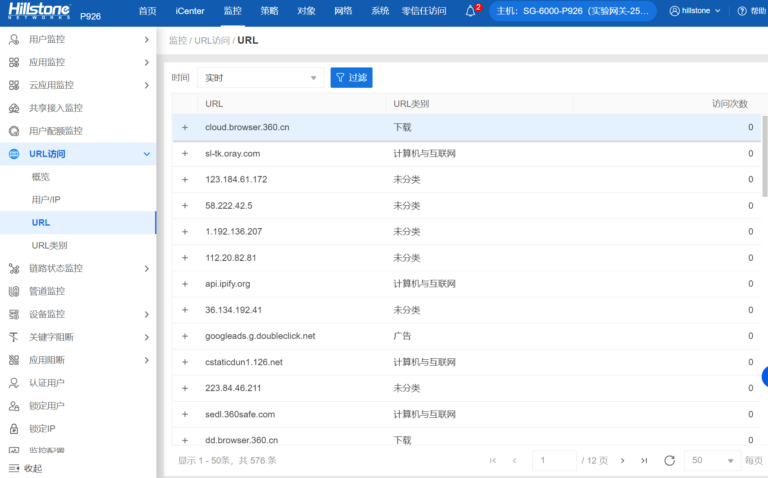Expand the 用户监控 submenu chevron
The image size is (768, 478).
(146, 39)
